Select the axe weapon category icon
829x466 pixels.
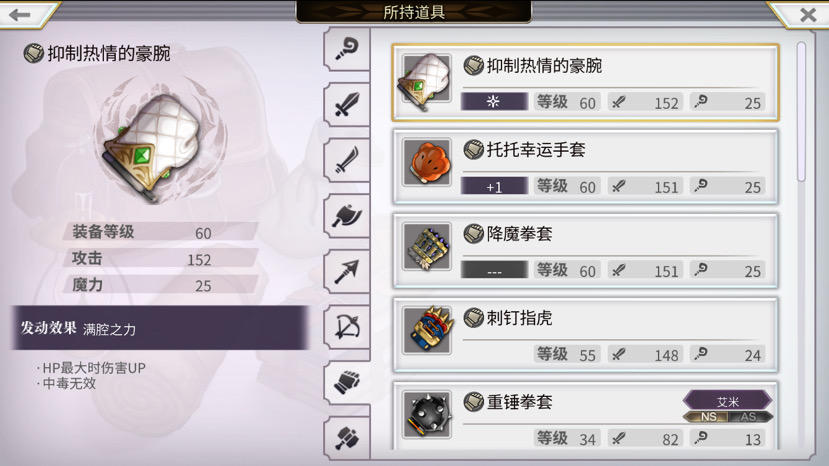[x=347, y=216]
